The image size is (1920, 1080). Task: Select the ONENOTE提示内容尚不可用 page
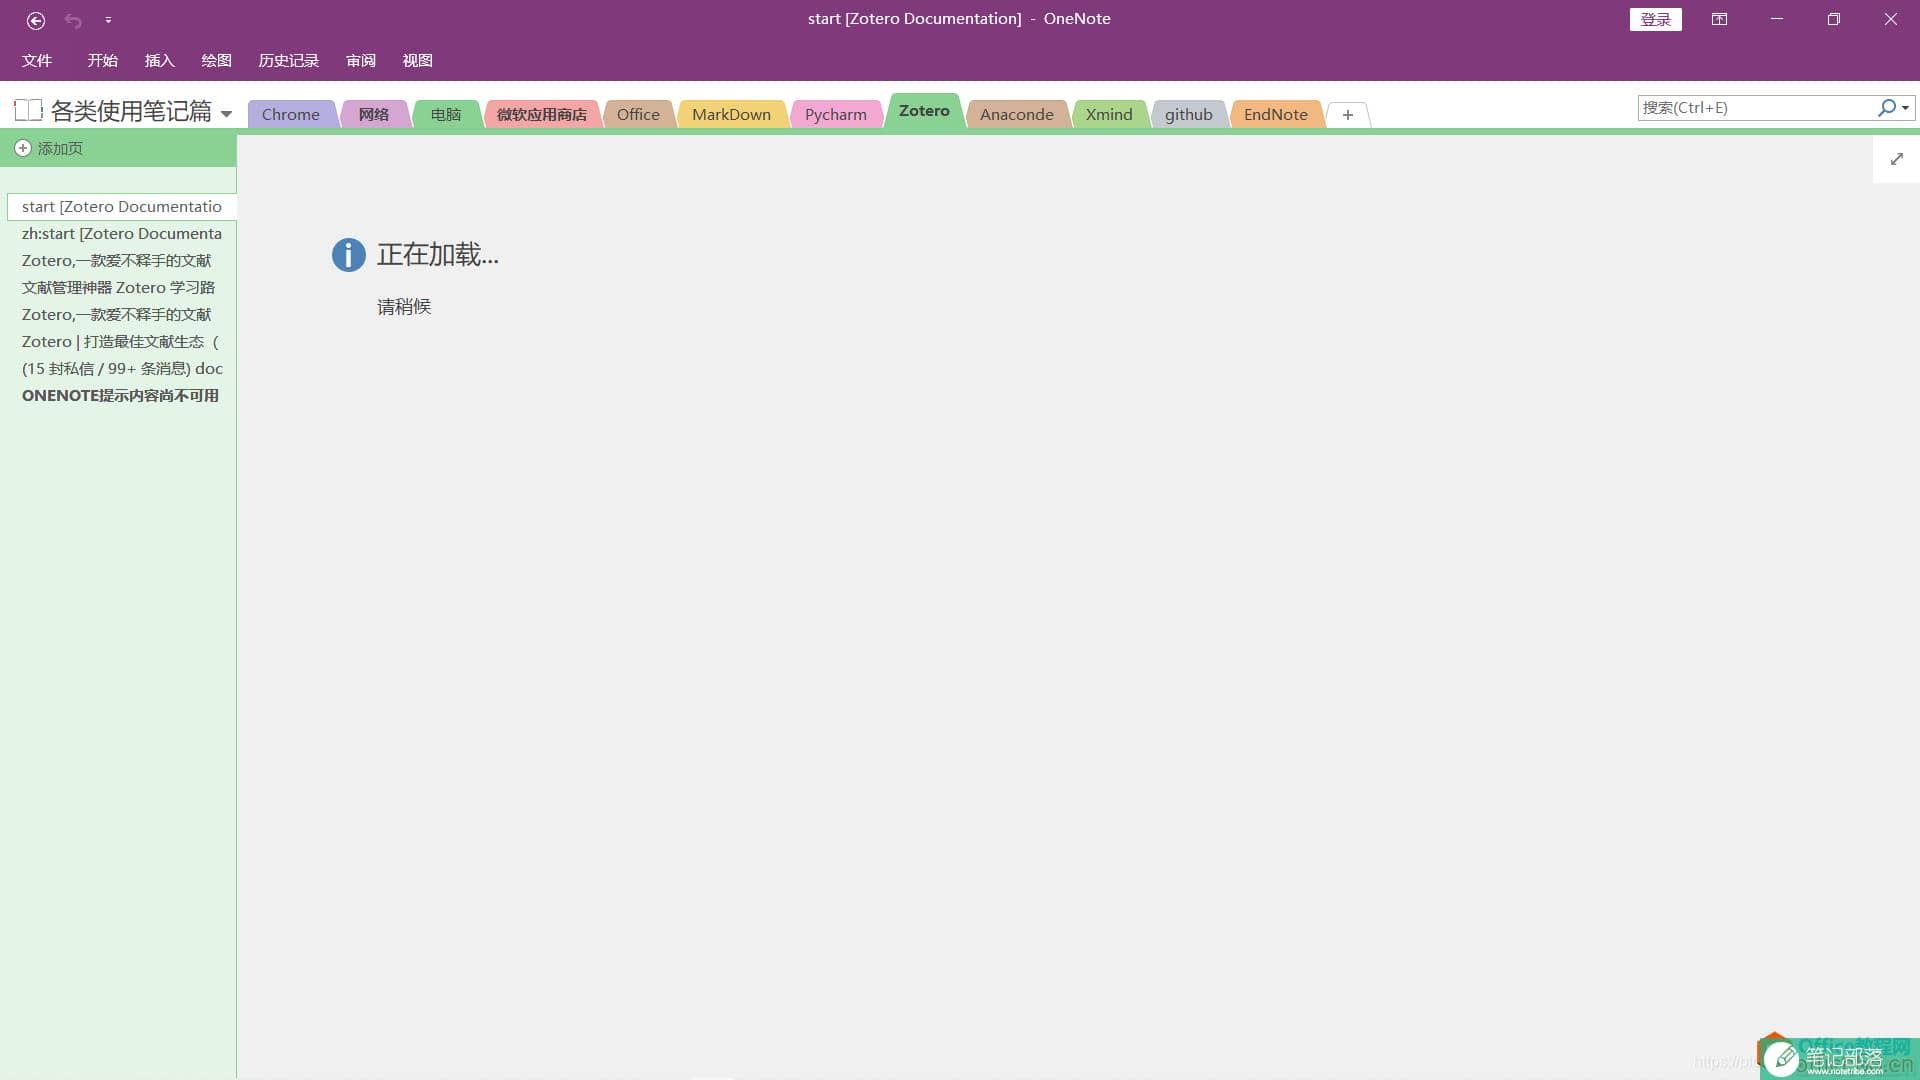point(120,394)
